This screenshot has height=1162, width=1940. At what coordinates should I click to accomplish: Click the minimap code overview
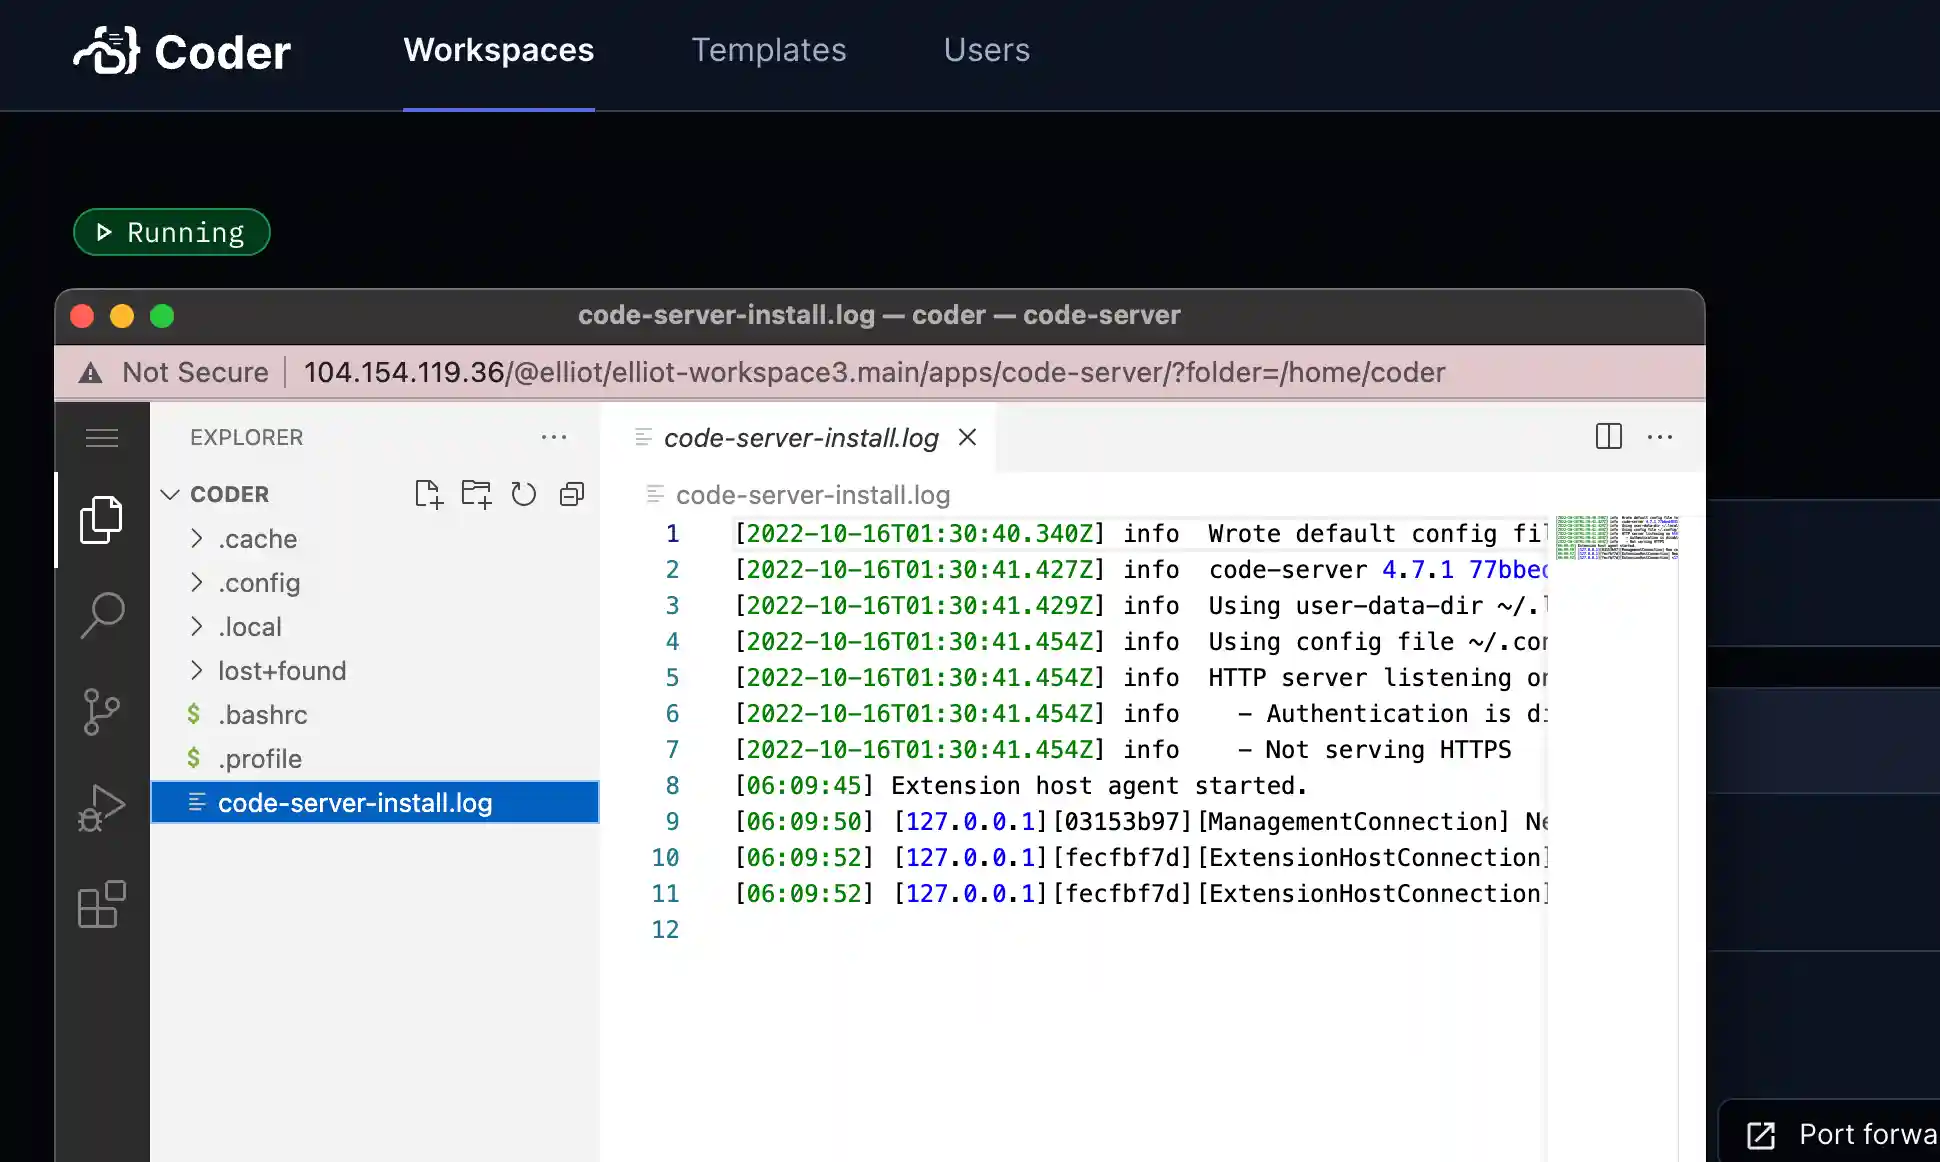(1616, 538)
